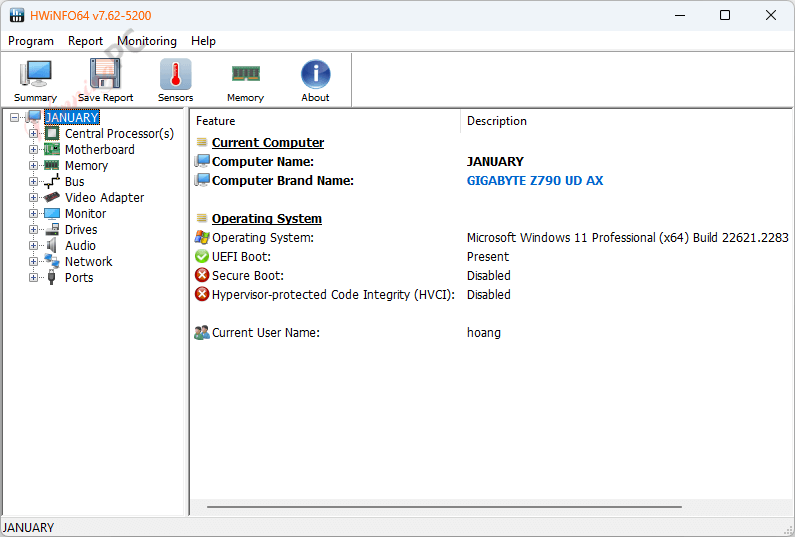Click the Central Processor(s) chip icon
The width and height of the screenshot is (796, 538).
pos(52,133)
